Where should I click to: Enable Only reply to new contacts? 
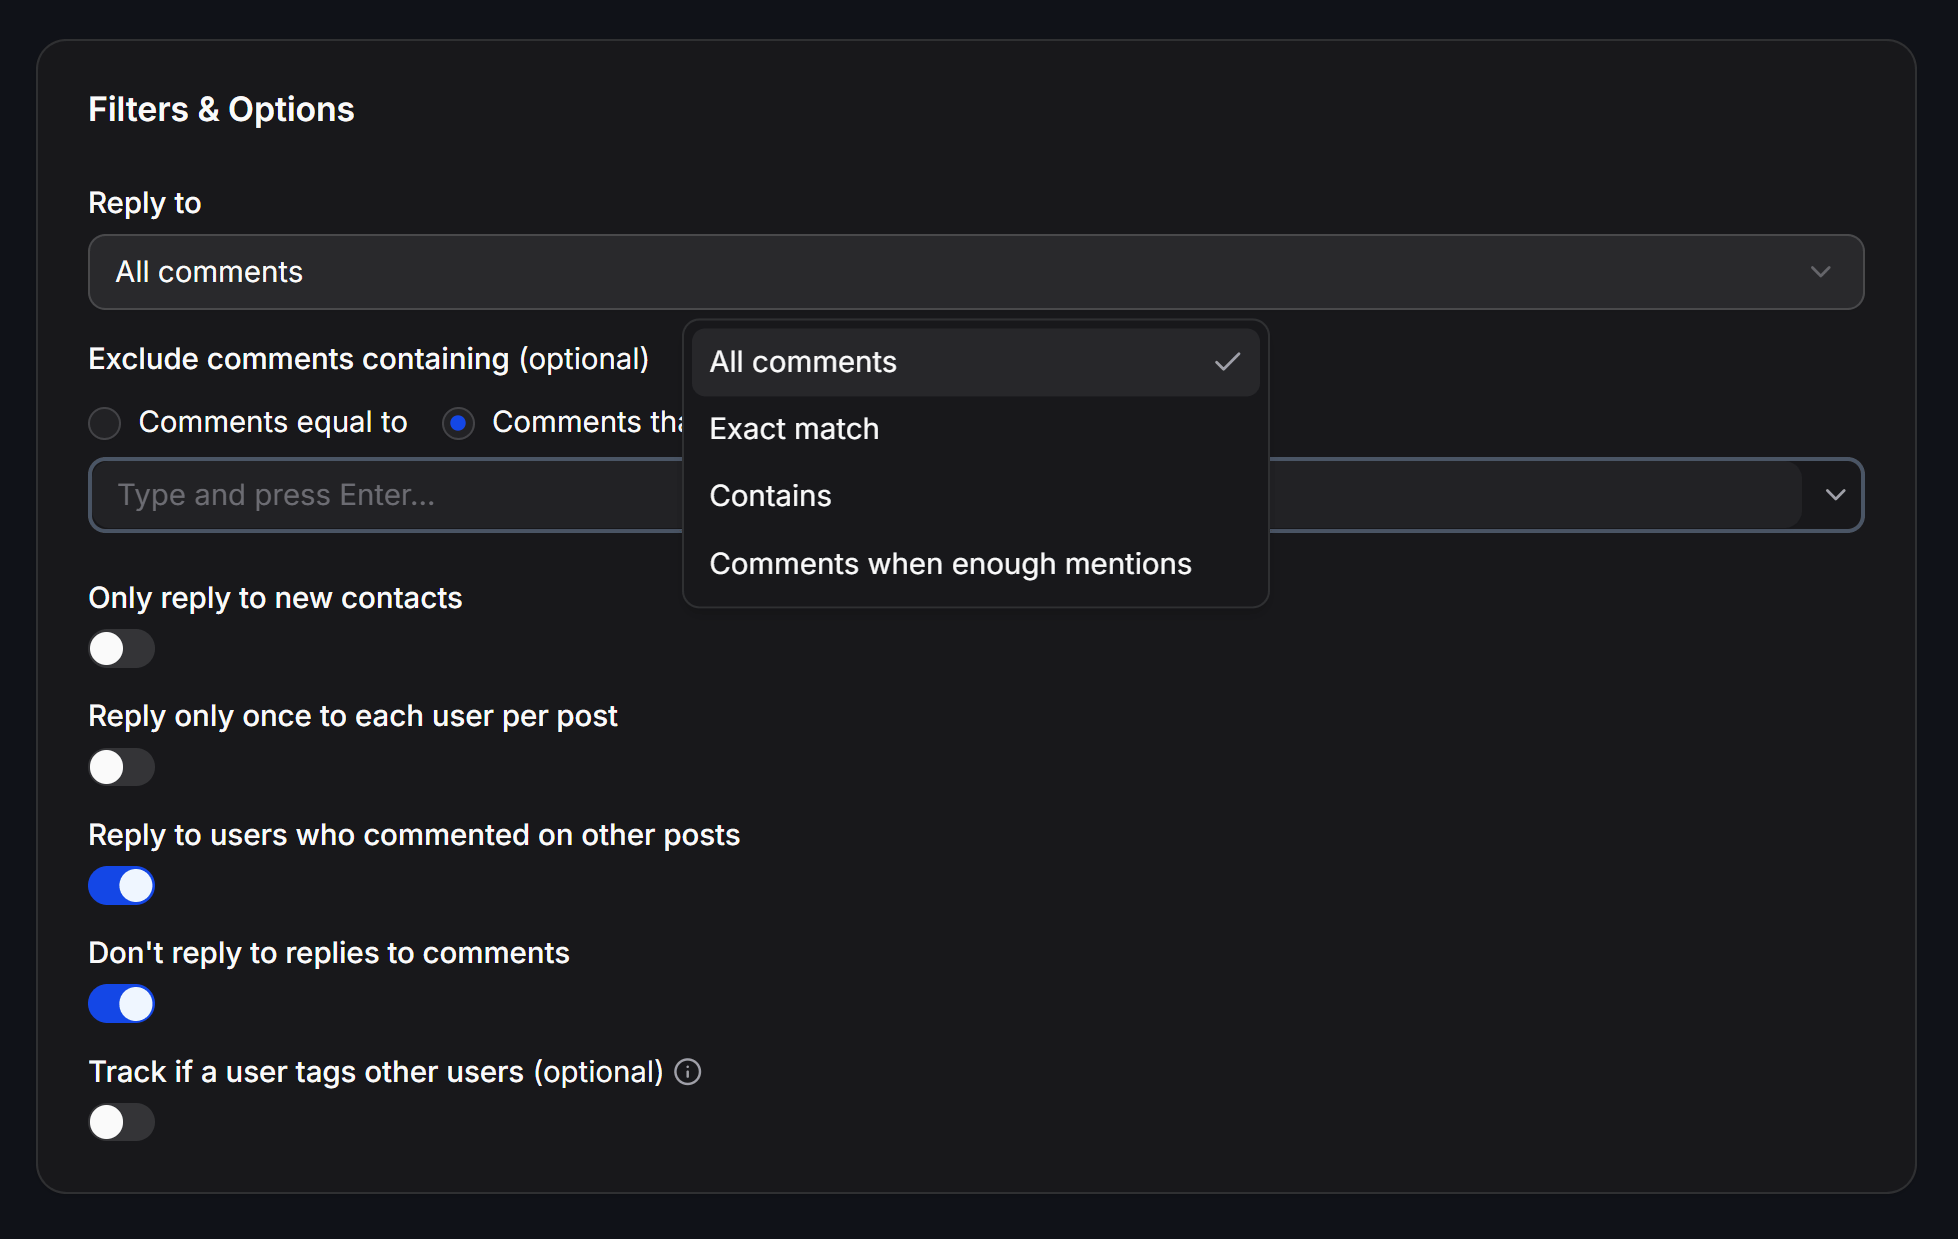(x=122, y=649)
